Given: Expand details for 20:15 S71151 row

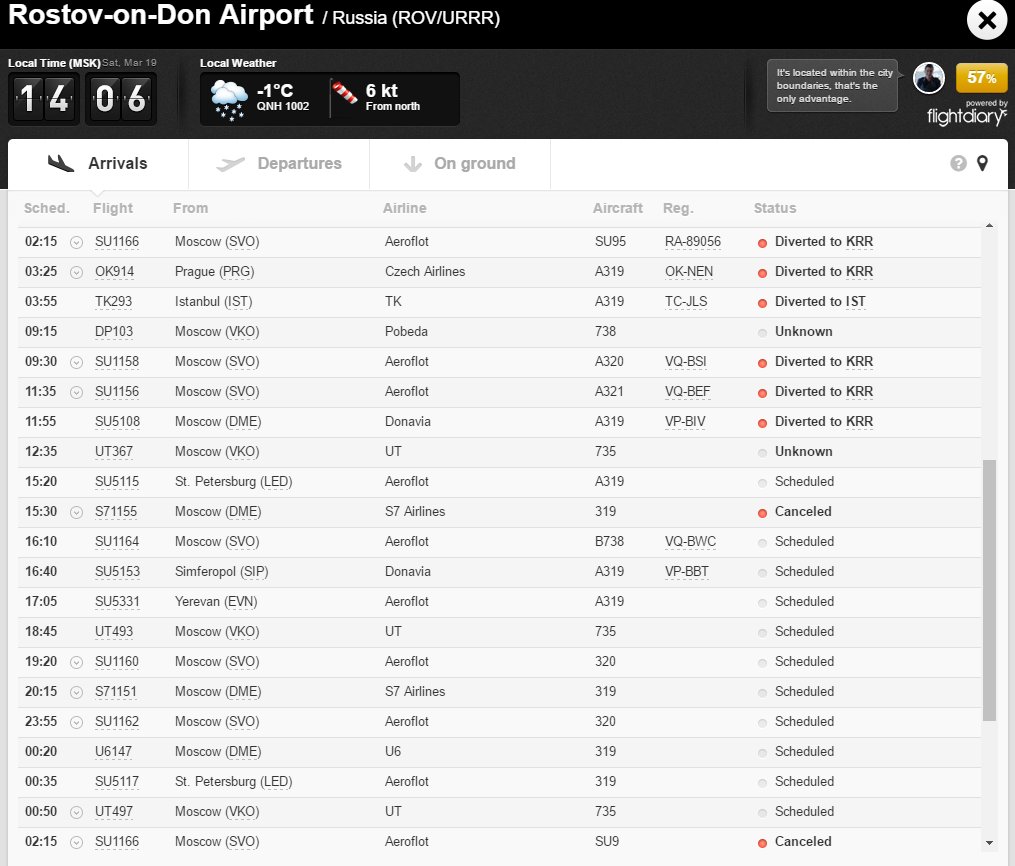Looking at the screenshot, I should 76,693.
